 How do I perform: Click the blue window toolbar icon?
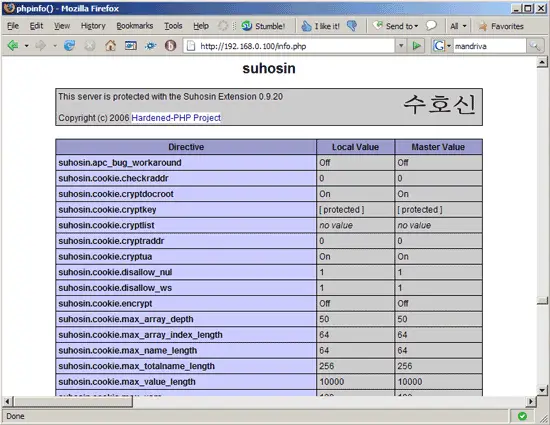tap(131, 46)
